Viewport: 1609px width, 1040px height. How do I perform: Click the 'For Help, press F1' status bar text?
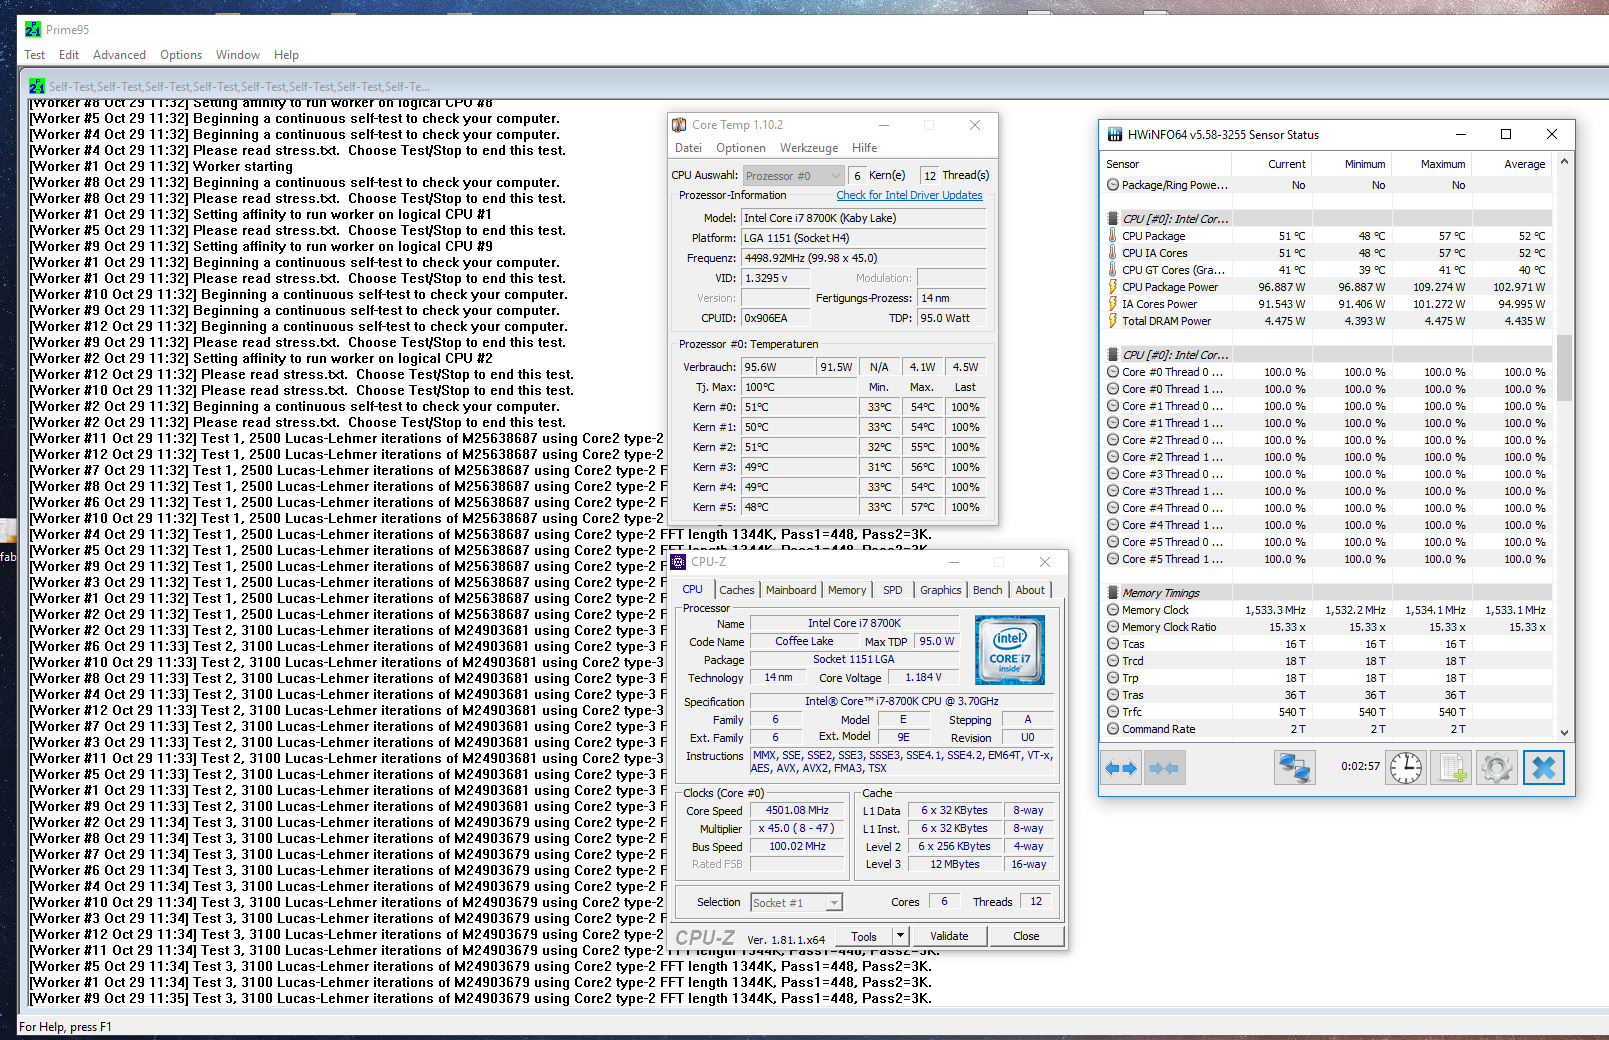pos(65,1027)
